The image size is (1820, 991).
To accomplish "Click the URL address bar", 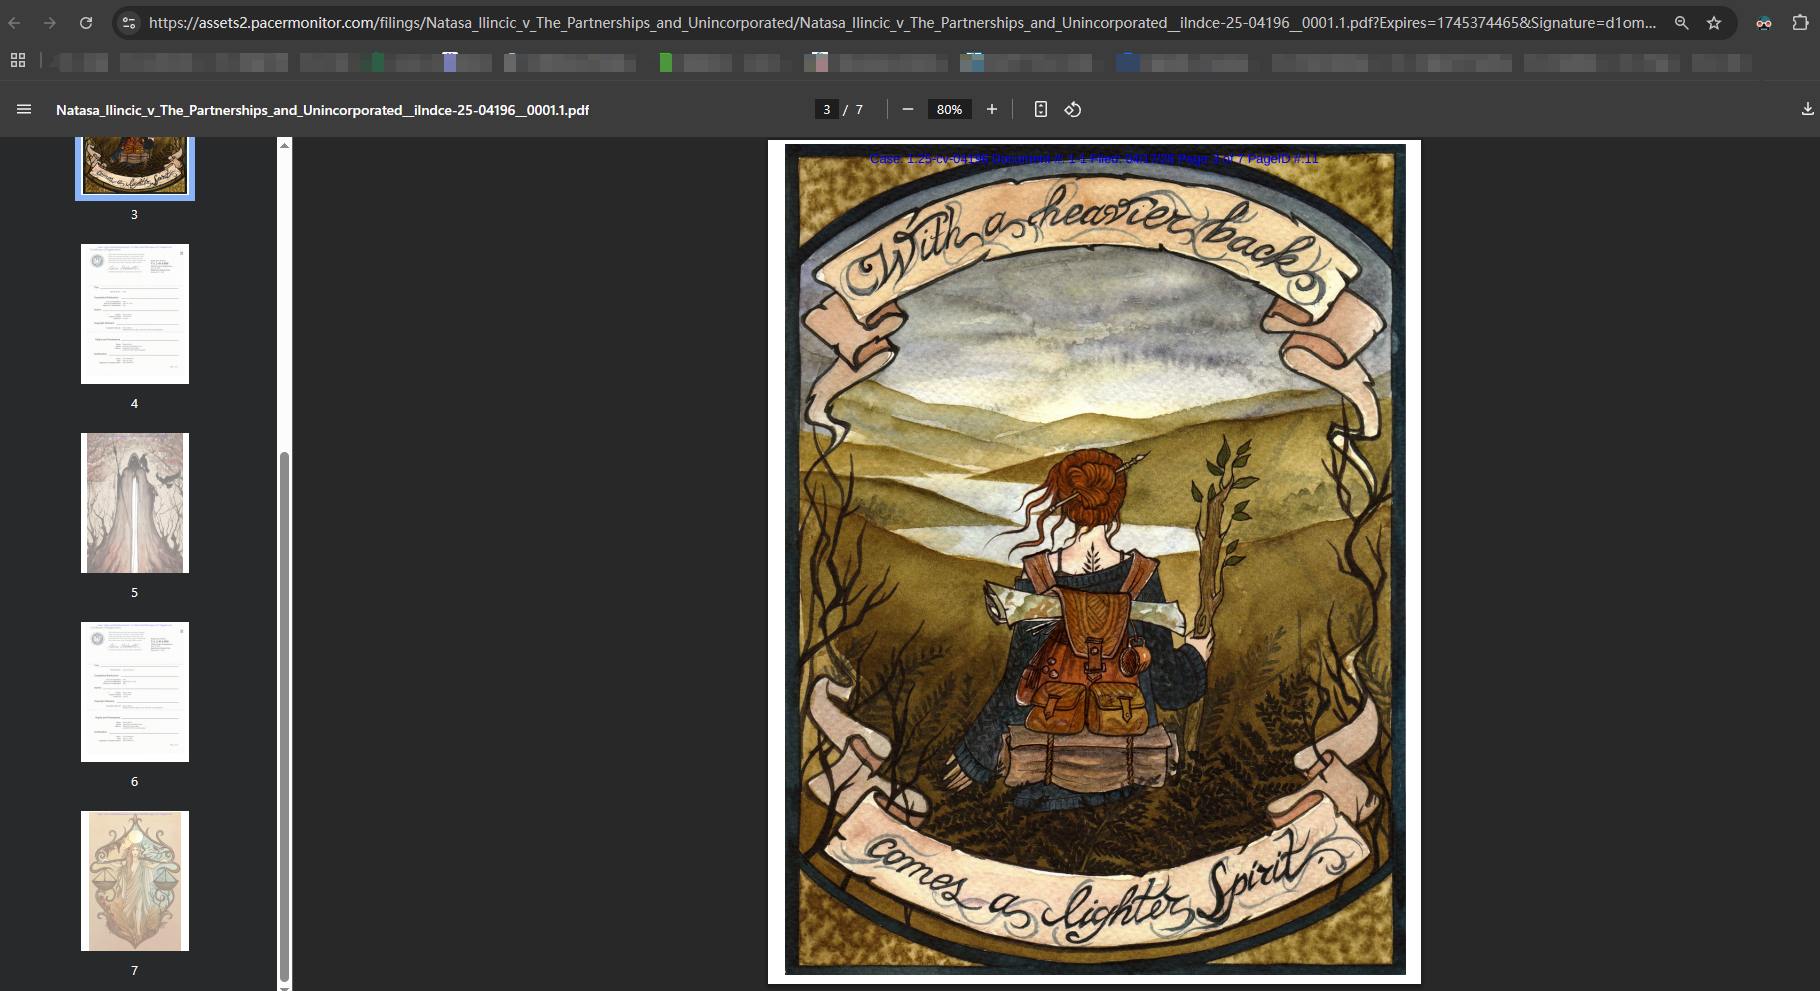I will tap(900, 22).
